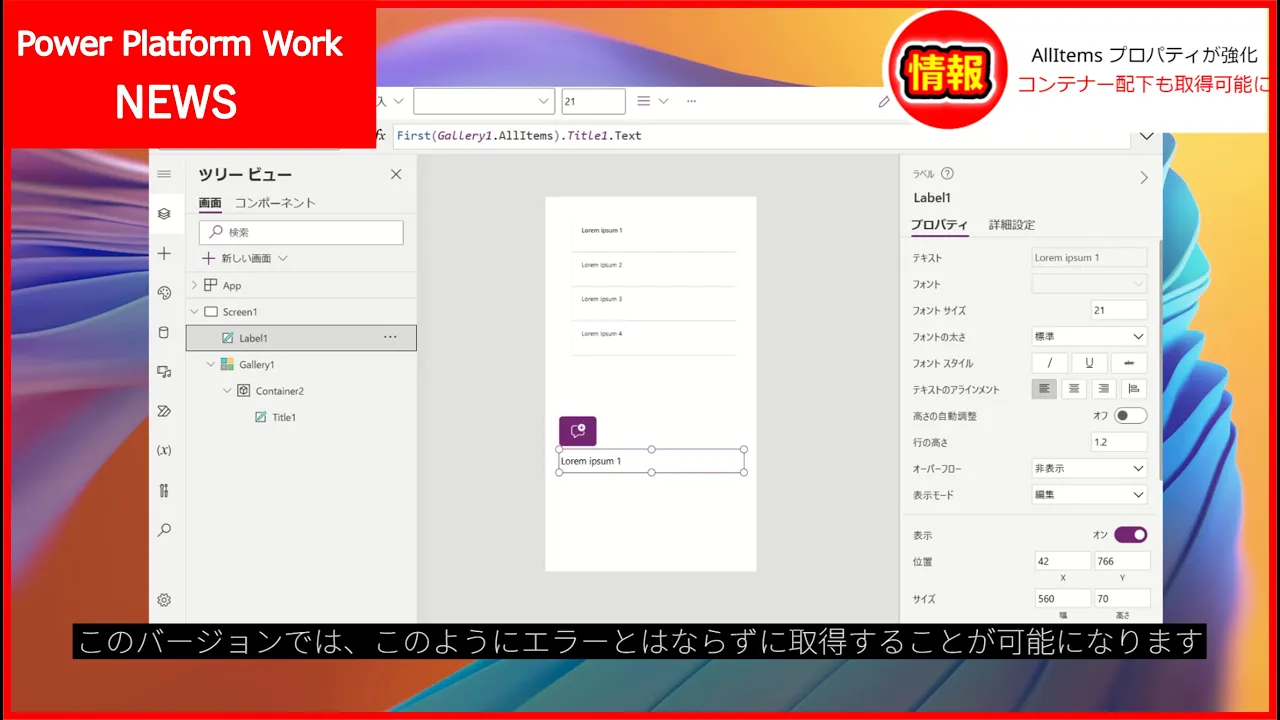This screenshot has width=1280, height=720.
Task: Open the Tree view layers icon
Action: [164, 214]
